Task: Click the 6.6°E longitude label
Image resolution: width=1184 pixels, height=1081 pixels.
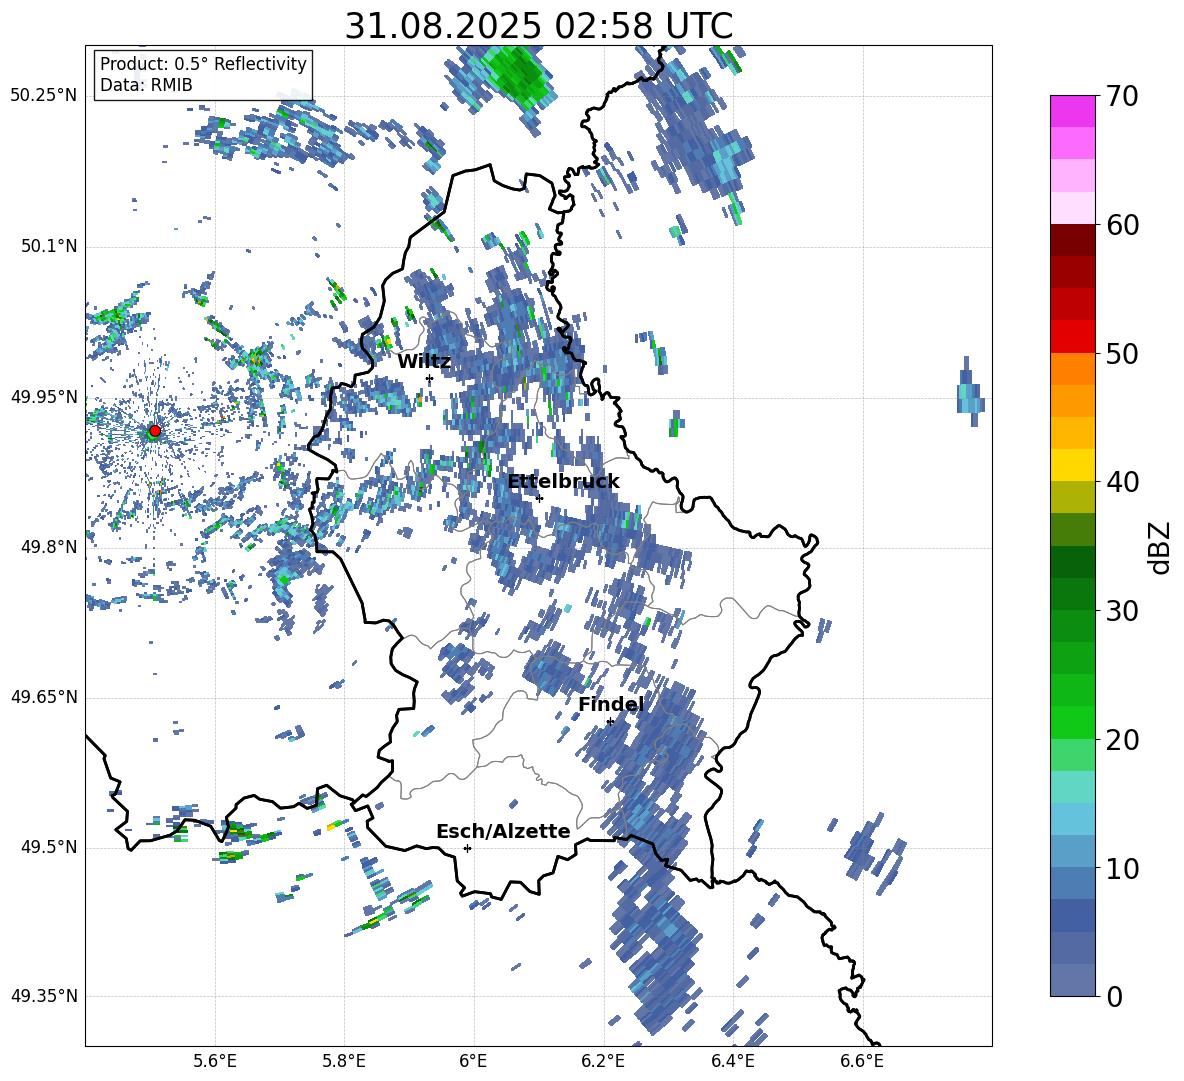Action: click(x=862, y=1061)
